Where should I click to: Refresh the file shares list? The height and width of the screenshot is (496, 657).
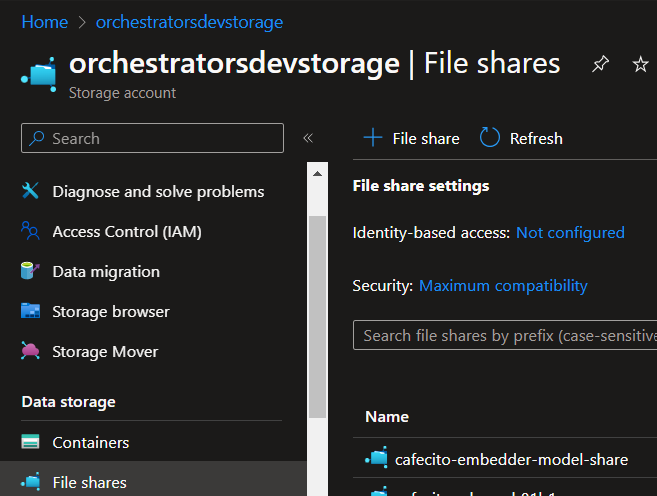(x=521, y=138)
